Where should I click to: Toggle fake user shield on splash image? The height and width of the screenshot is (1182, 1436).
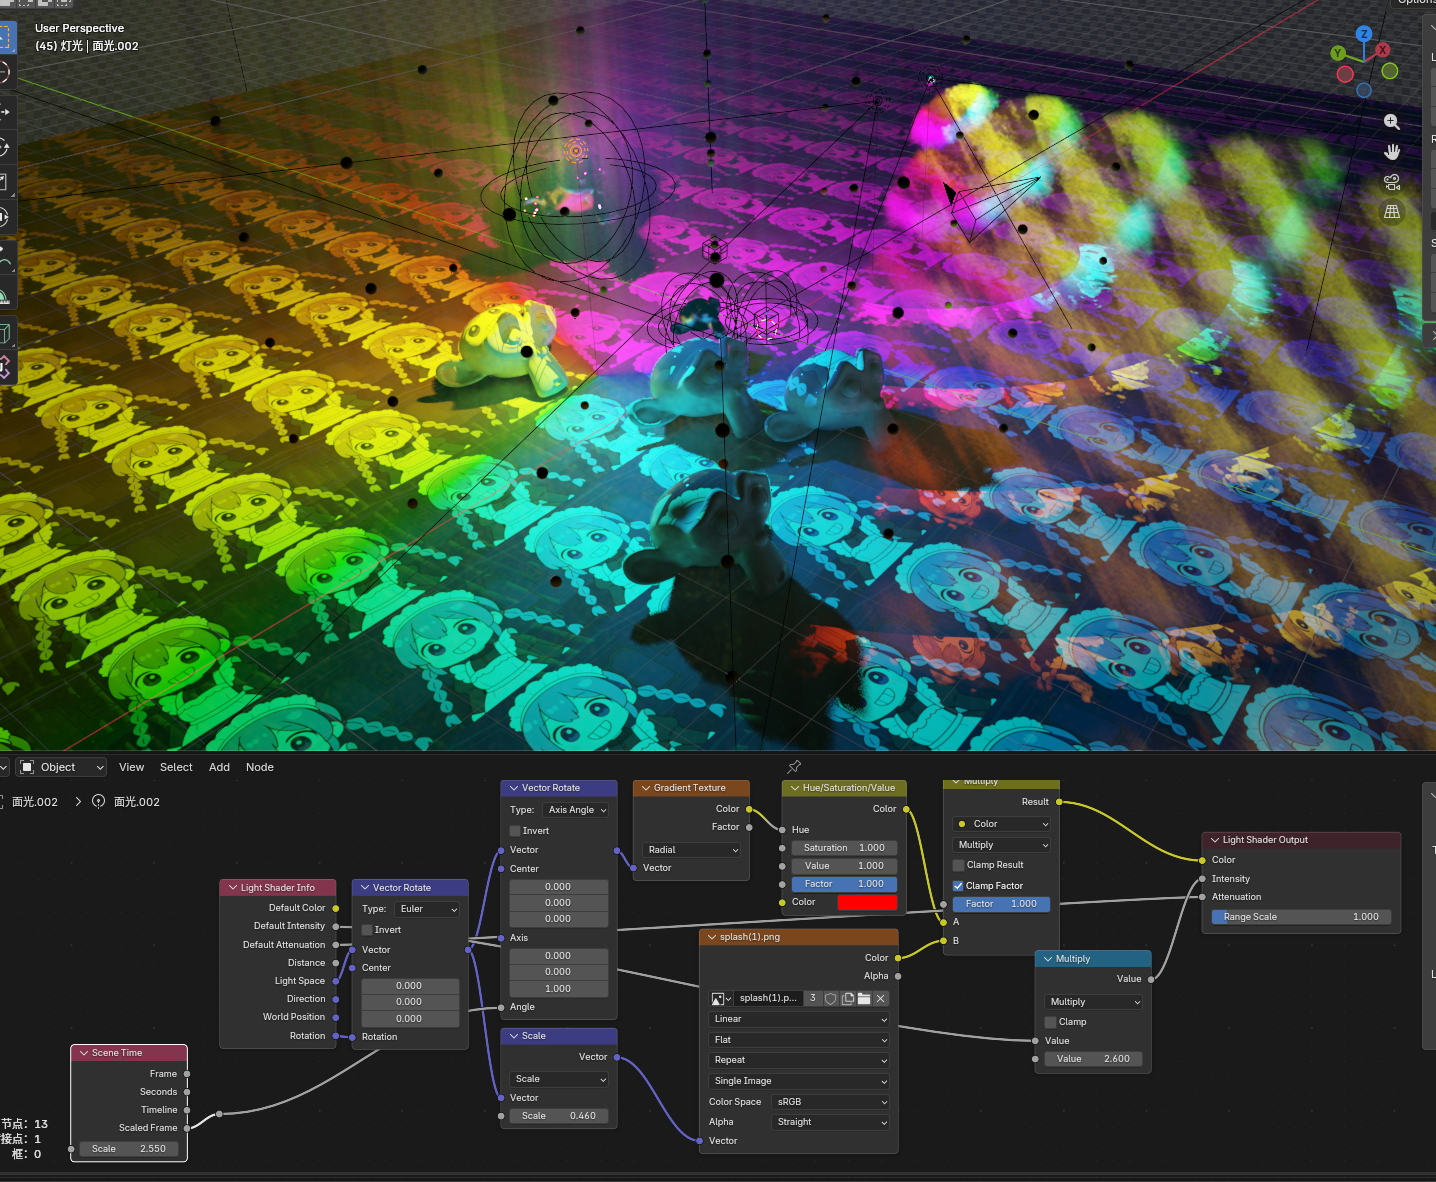[830, 999]
